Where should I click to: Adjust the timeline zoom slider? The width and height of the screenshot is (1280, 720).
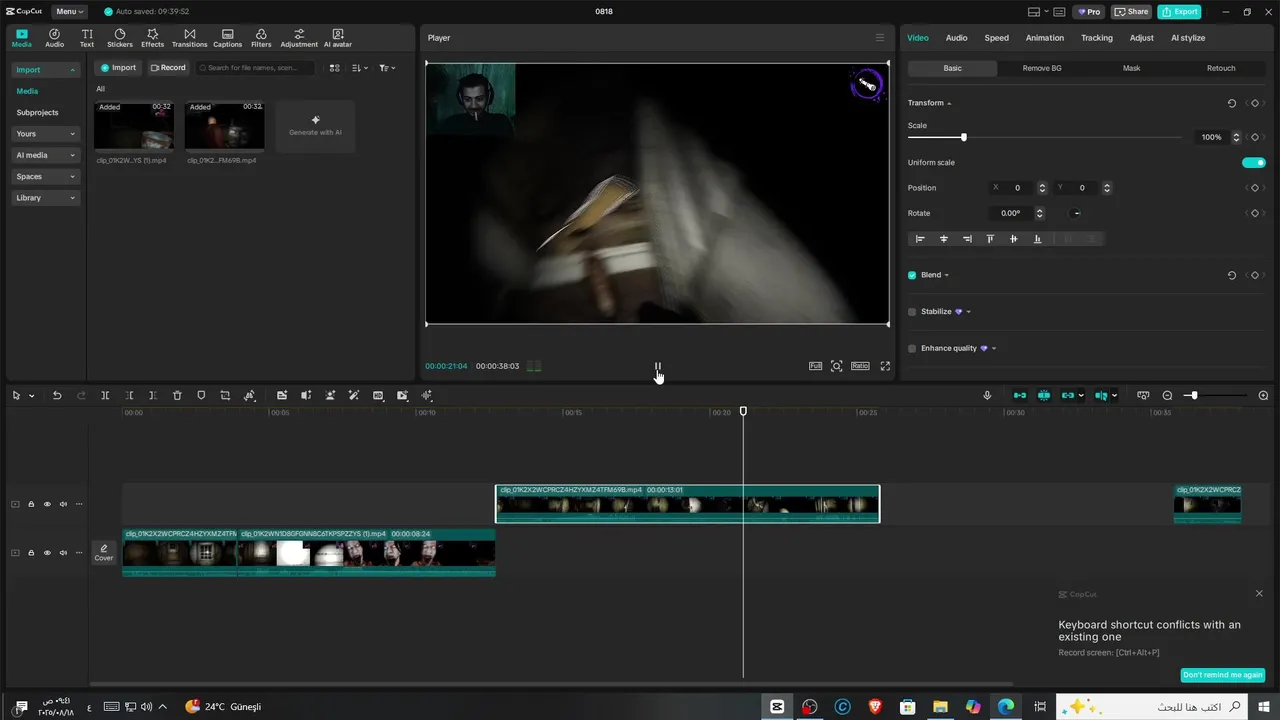(x=1194, y=396)
